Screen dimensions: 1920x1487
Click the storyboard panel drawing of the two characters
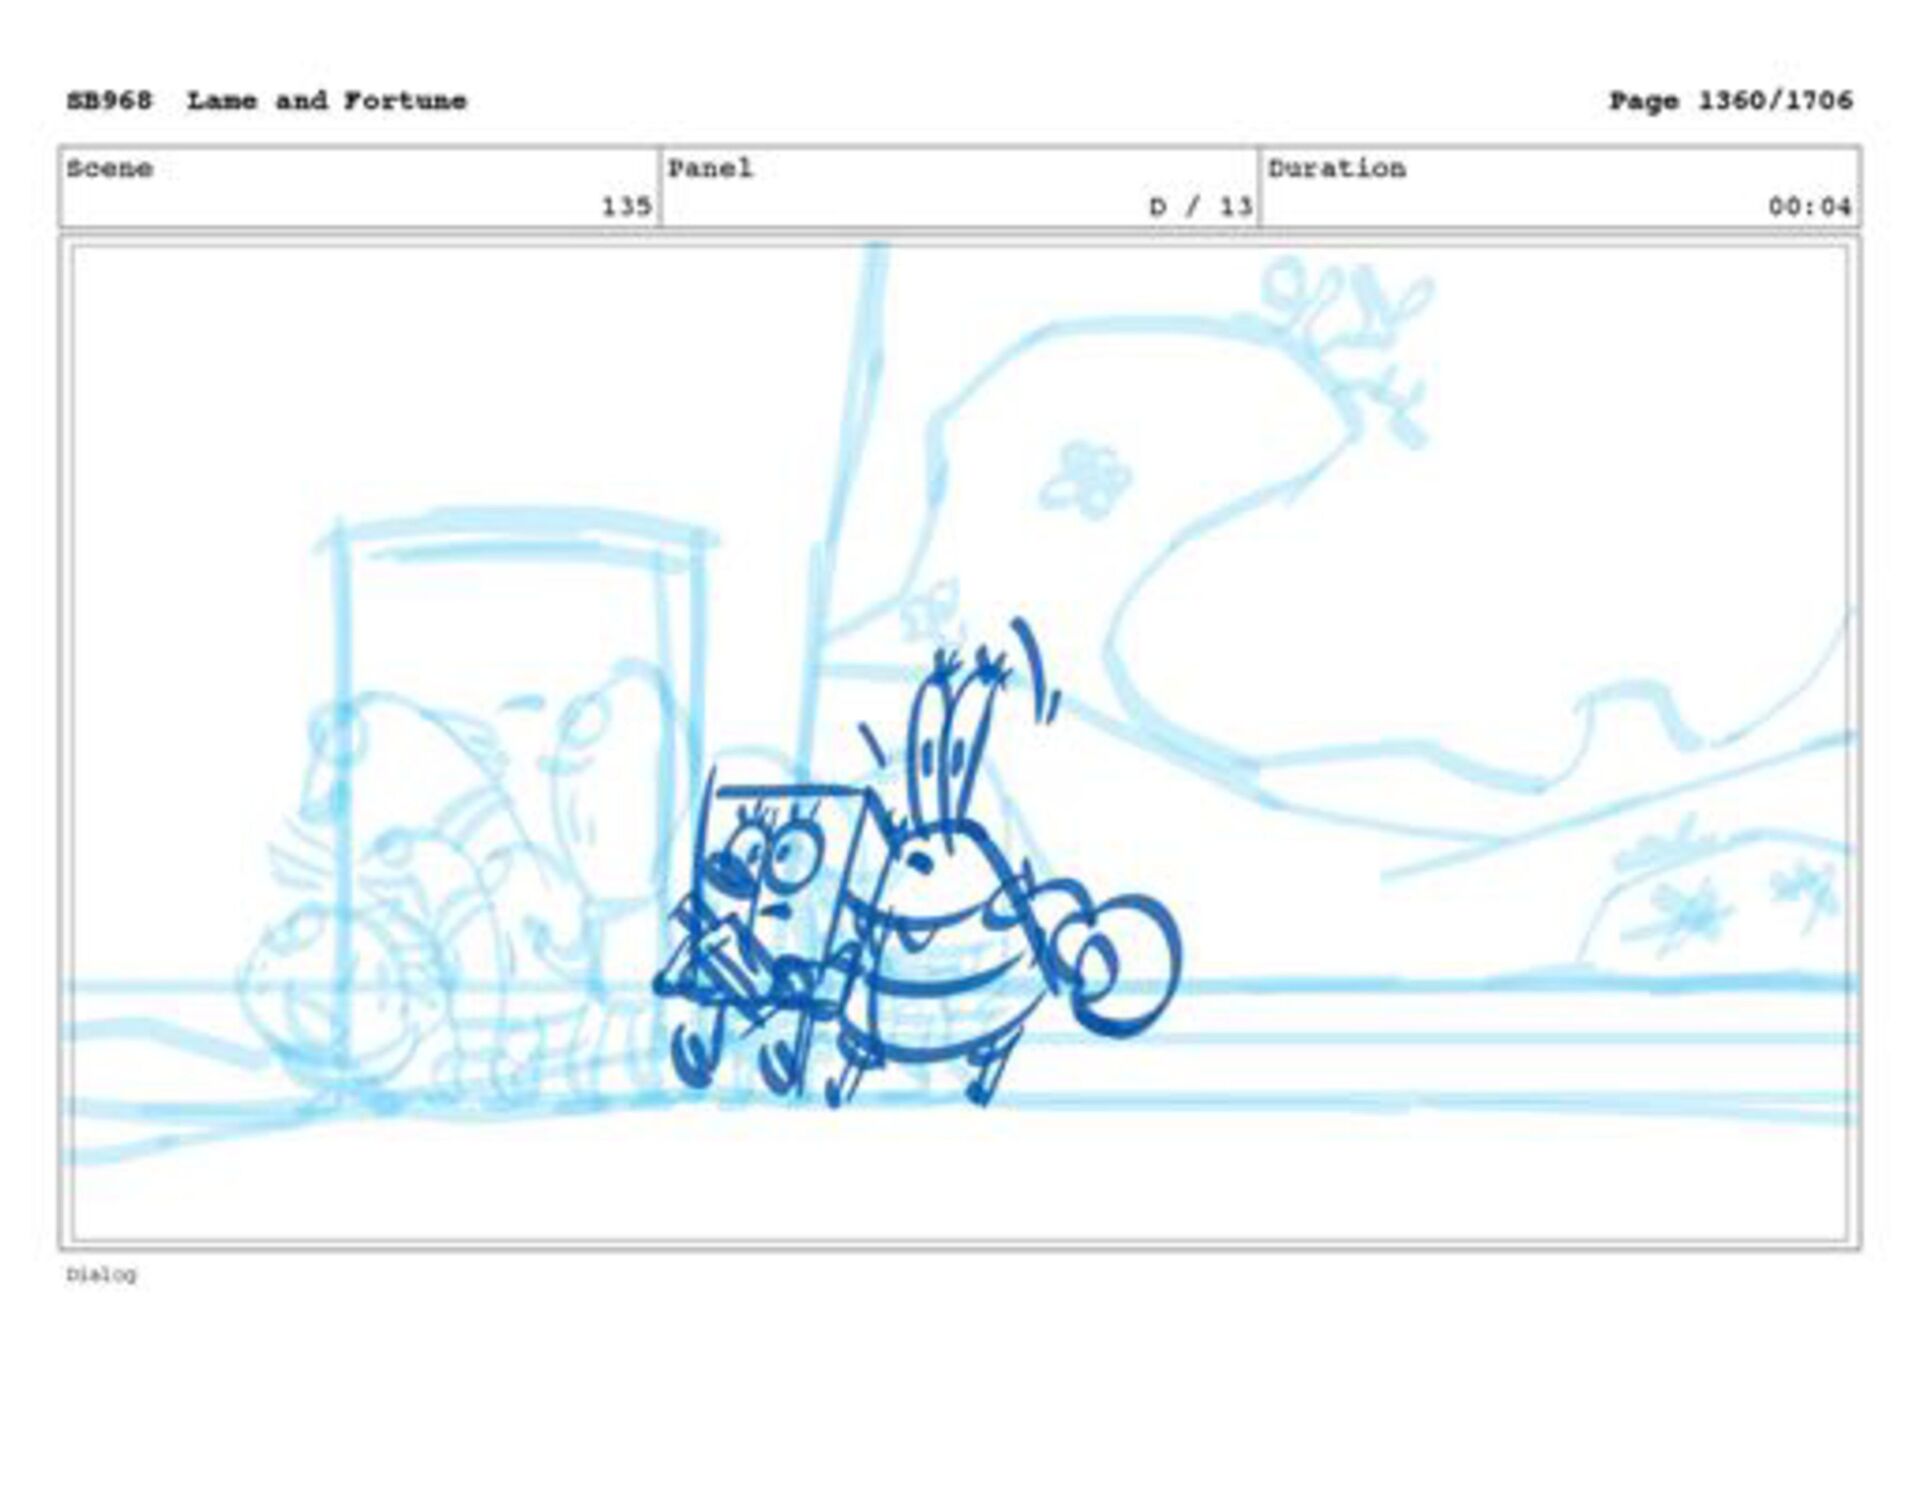point(960,743)
